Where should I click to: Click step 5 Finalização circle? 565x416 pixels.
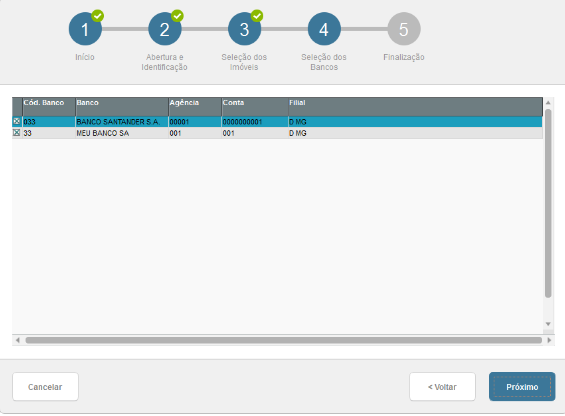point(404,29)
